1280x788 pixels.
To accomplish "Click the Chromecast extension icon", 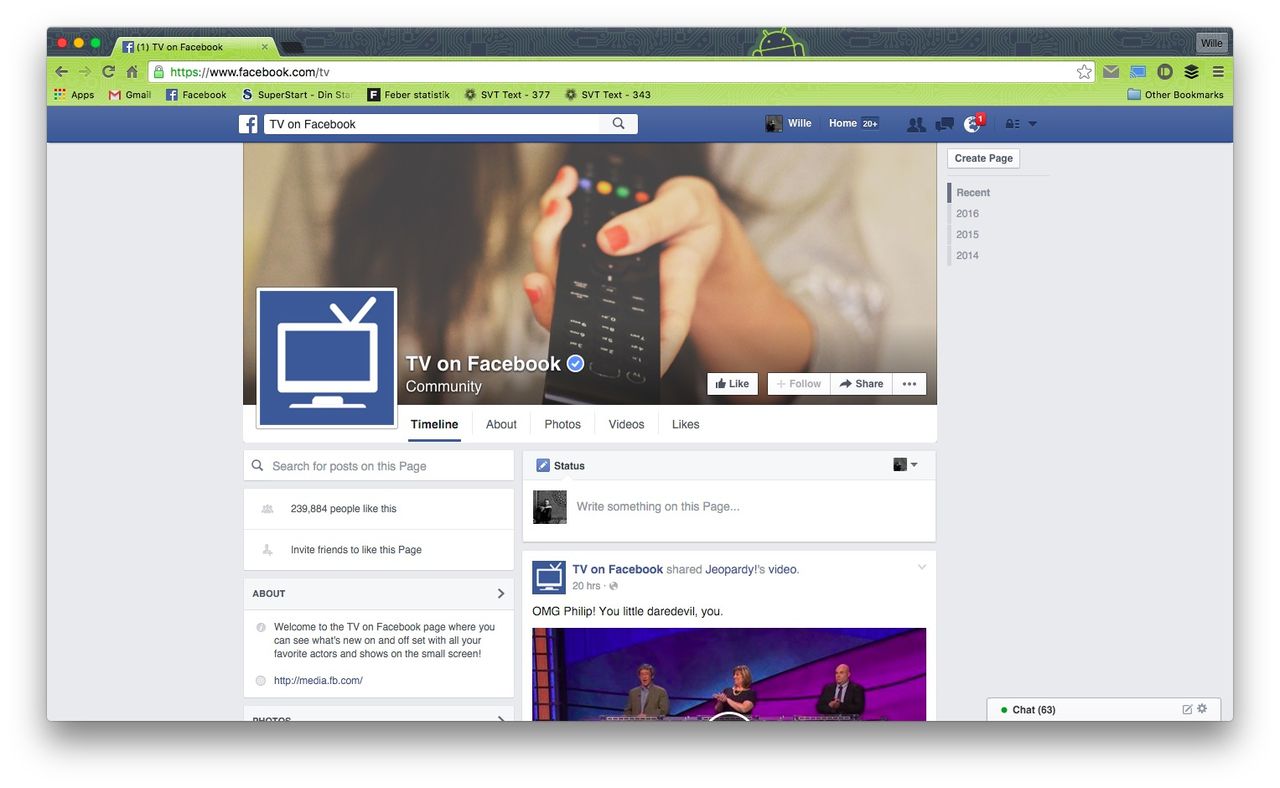I will click(x=1138, y=72).
